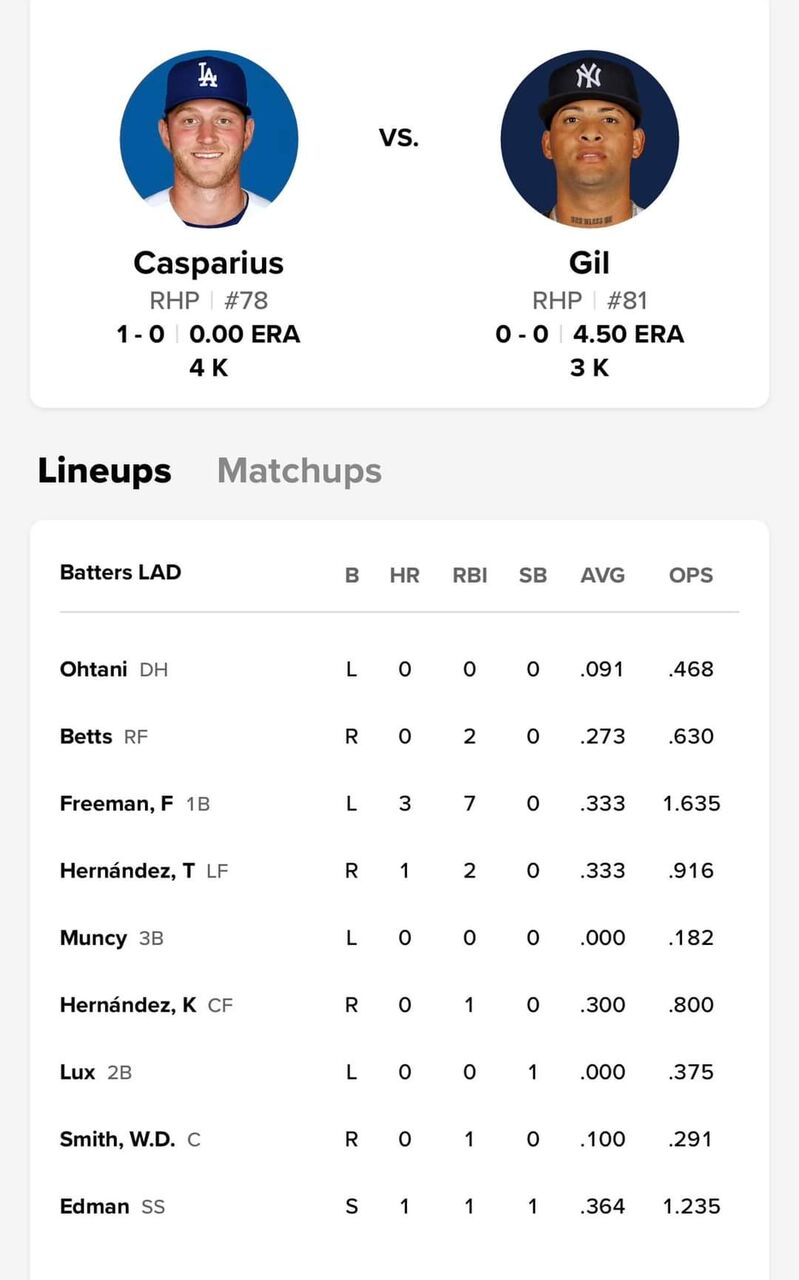Open Gil pitcher name link

589,263
